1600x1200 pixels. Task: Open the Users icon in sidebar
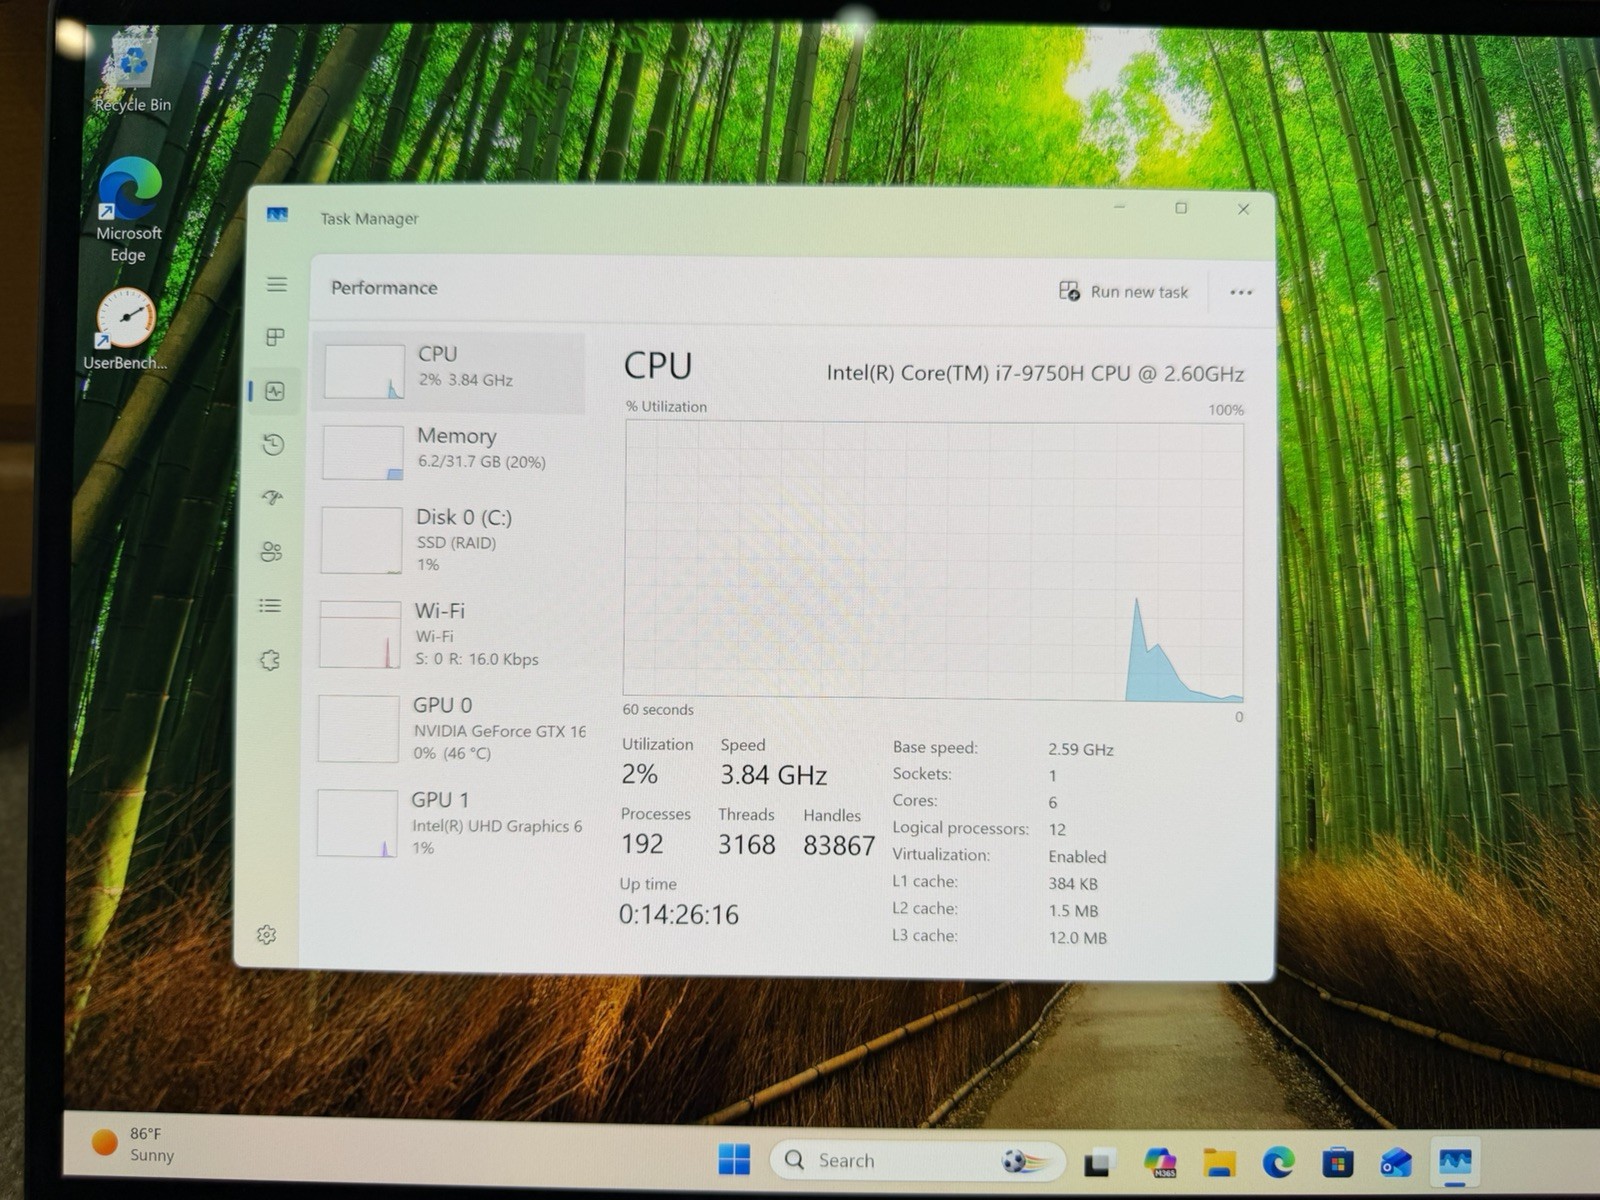click(x=271, y=551)
